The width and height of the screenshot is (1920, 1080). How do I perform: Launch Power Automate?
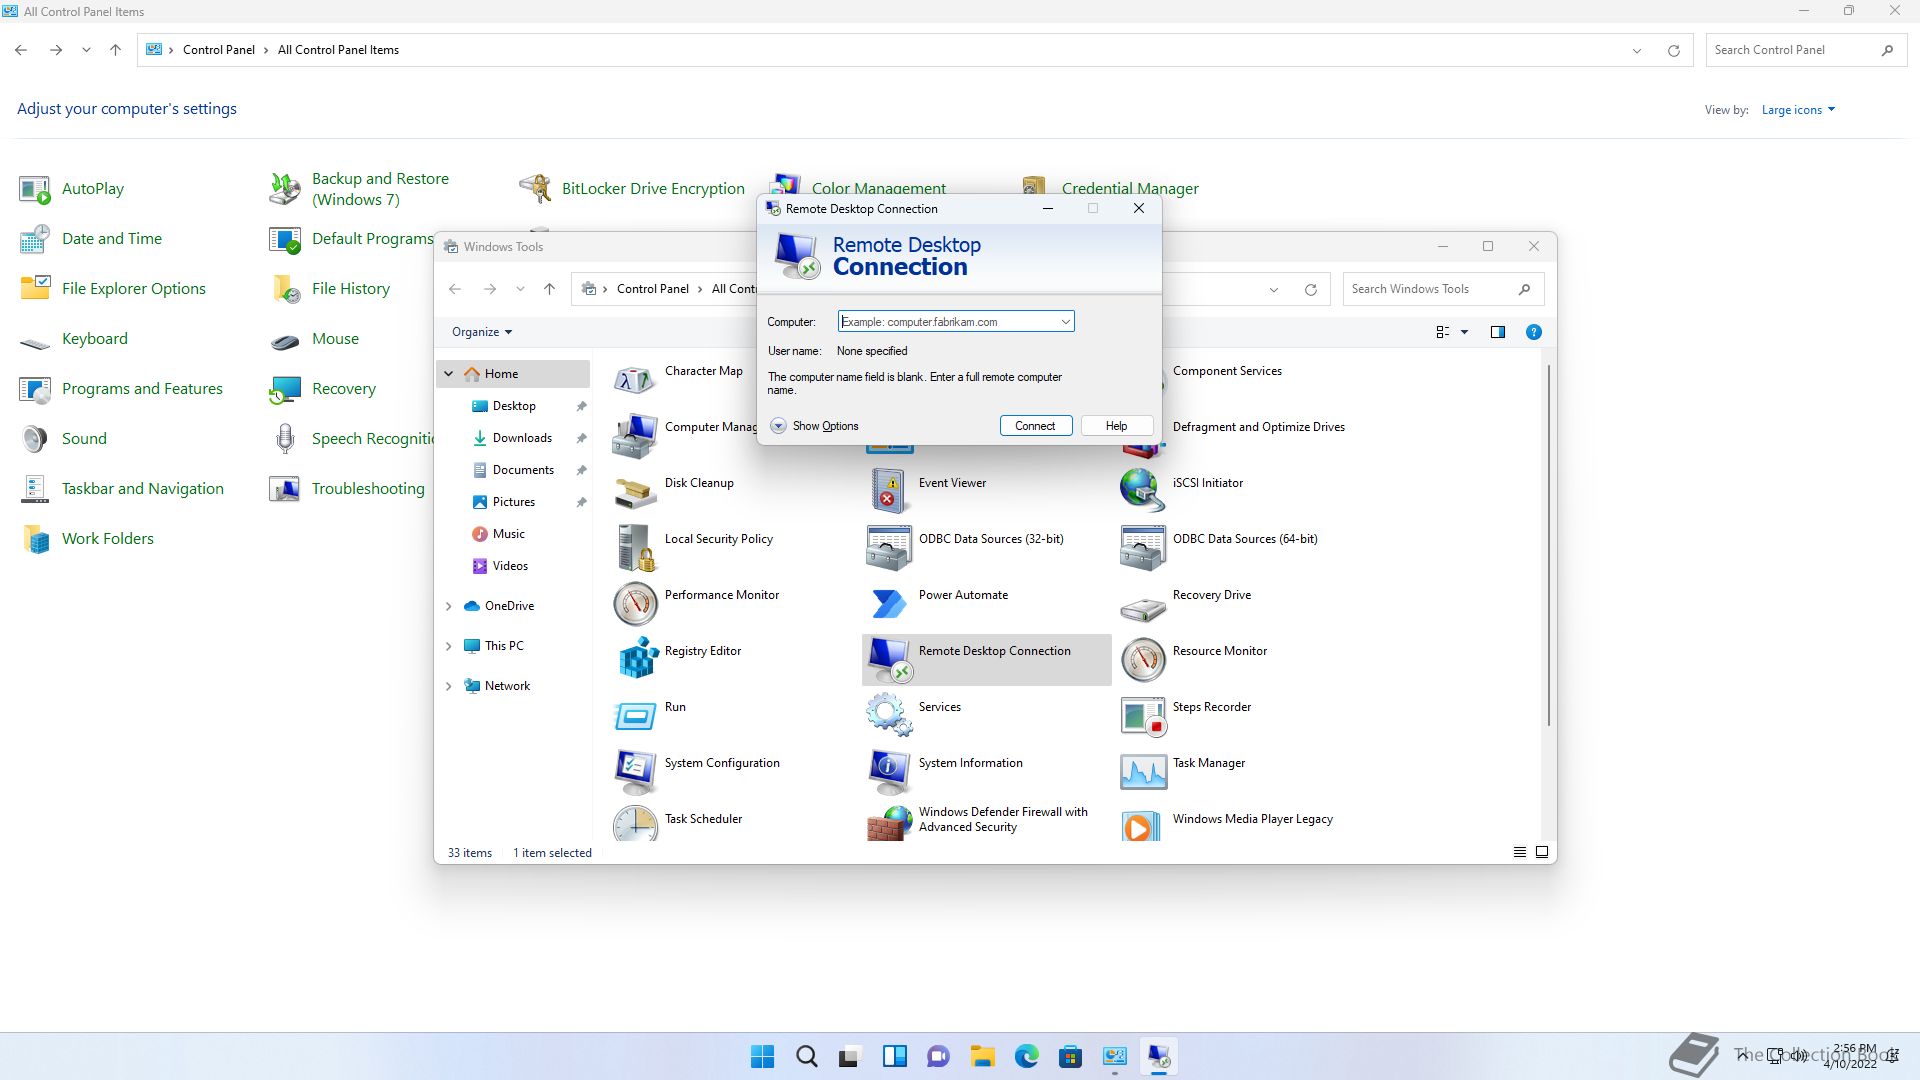pyautogui.click(x=938, y=603)
